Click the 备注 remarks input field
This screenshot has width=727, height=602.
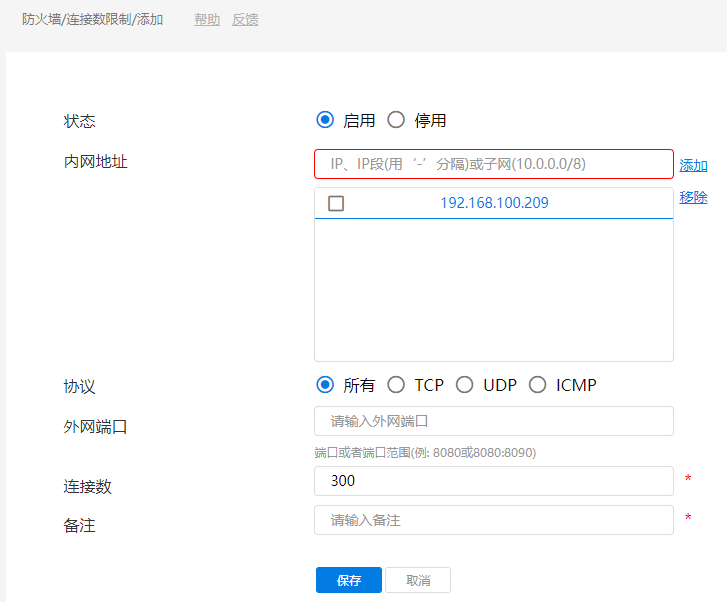(x=493, y=520)
